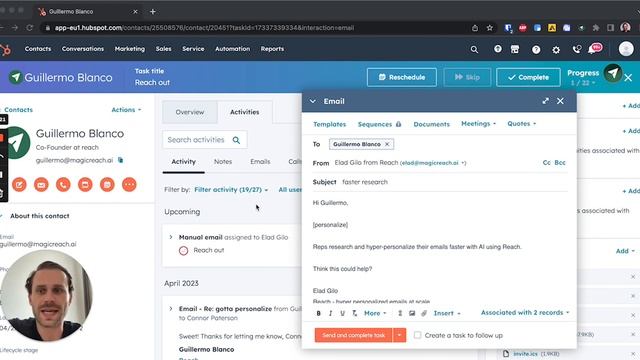Add Bcc recipients to the email
The height and width of the screenshot is (360, 640).
pyautogui.click(x=560, y=162)
